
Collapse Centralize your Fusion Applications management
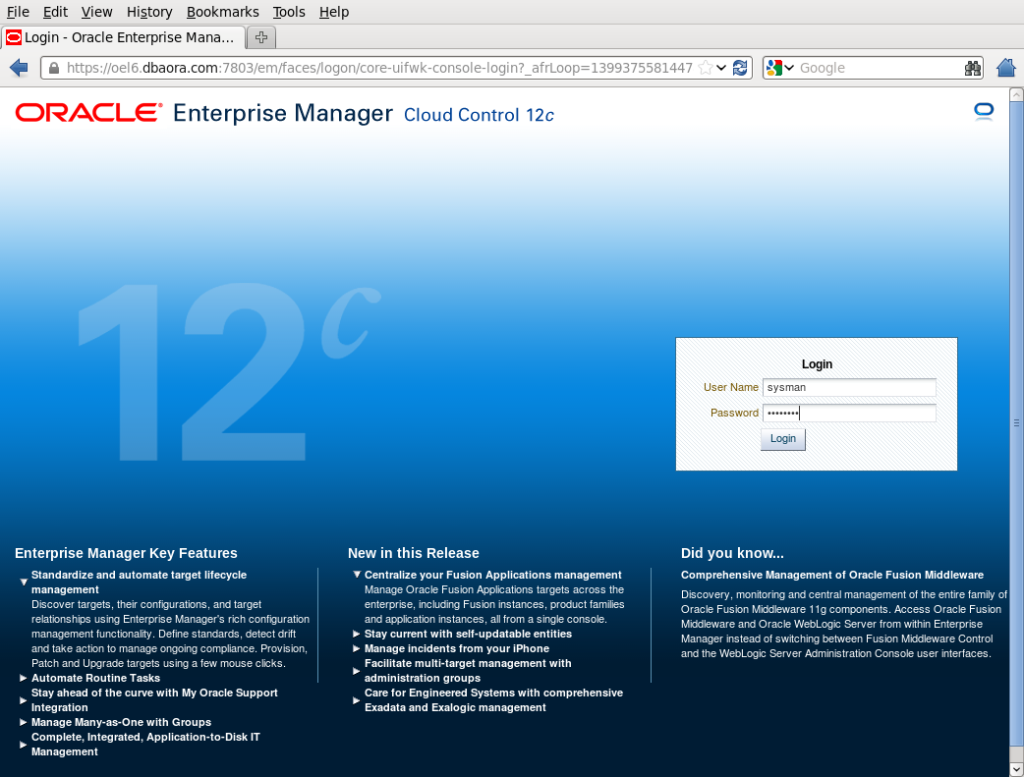tap(357, 575)
